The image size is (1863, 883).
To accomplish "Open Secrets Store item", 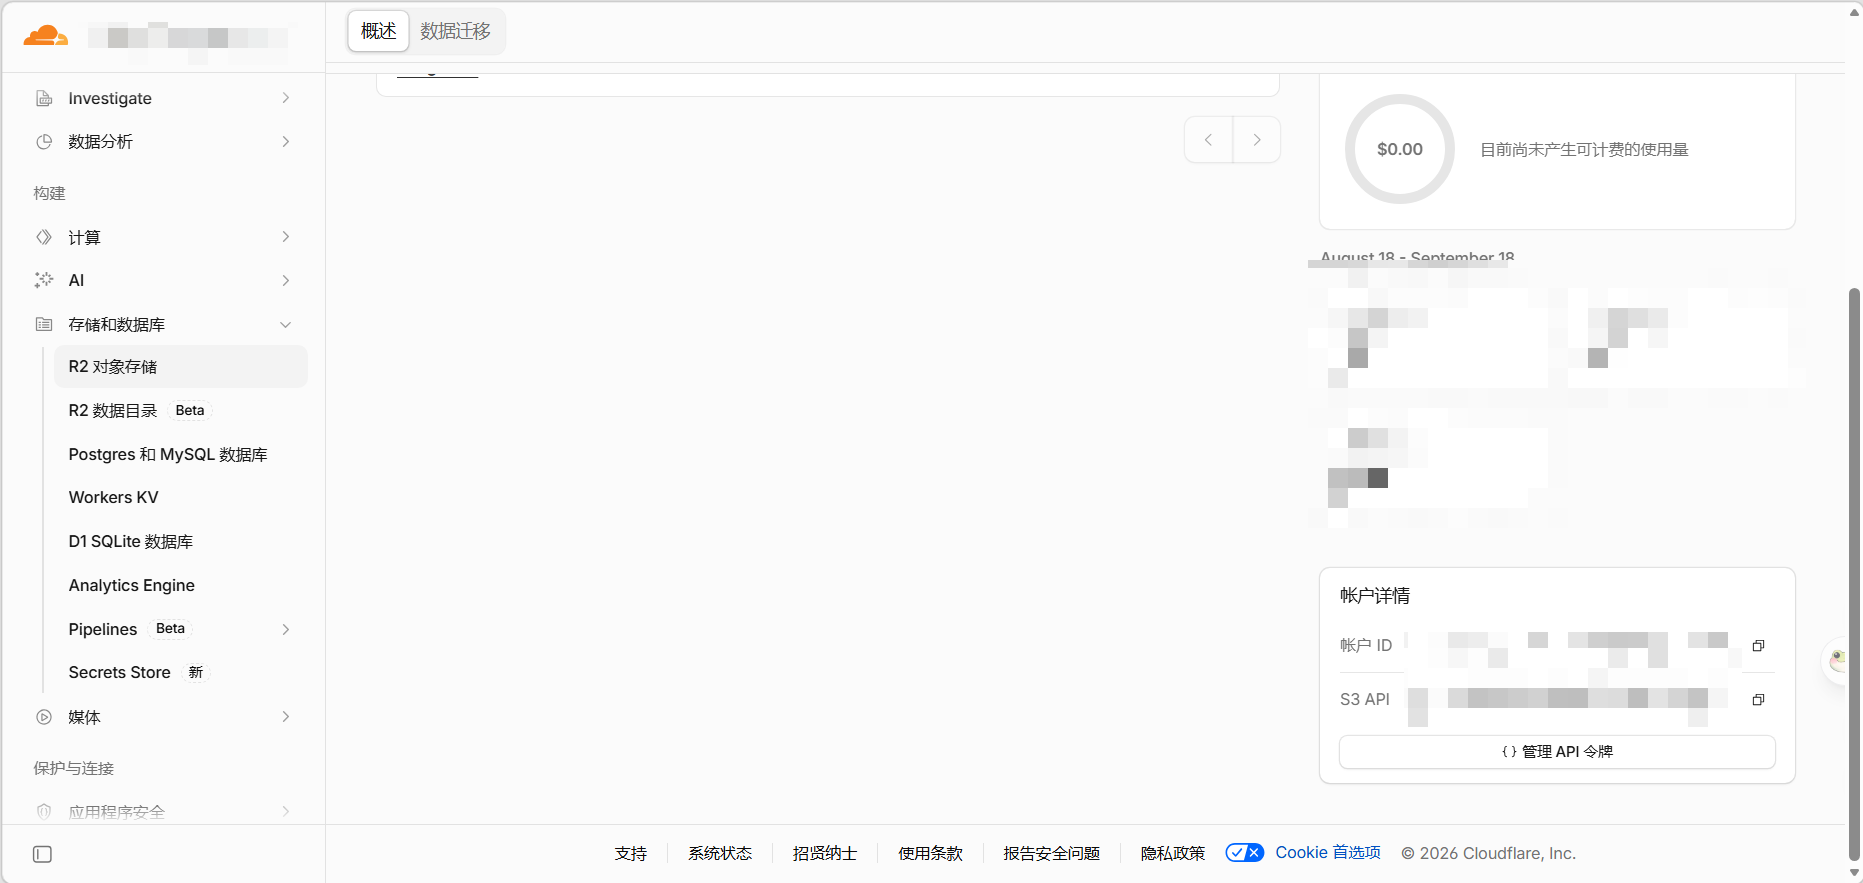I will tap(181, 673).
